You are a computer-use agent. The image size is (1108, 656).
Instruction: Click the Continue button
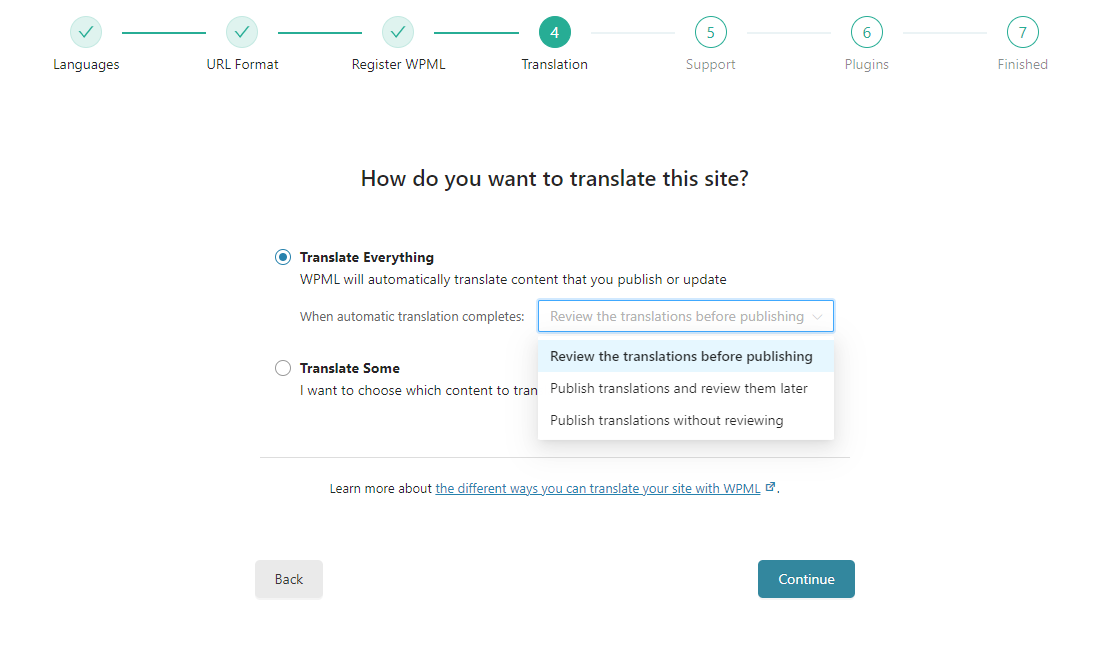[x=806, y=579]
